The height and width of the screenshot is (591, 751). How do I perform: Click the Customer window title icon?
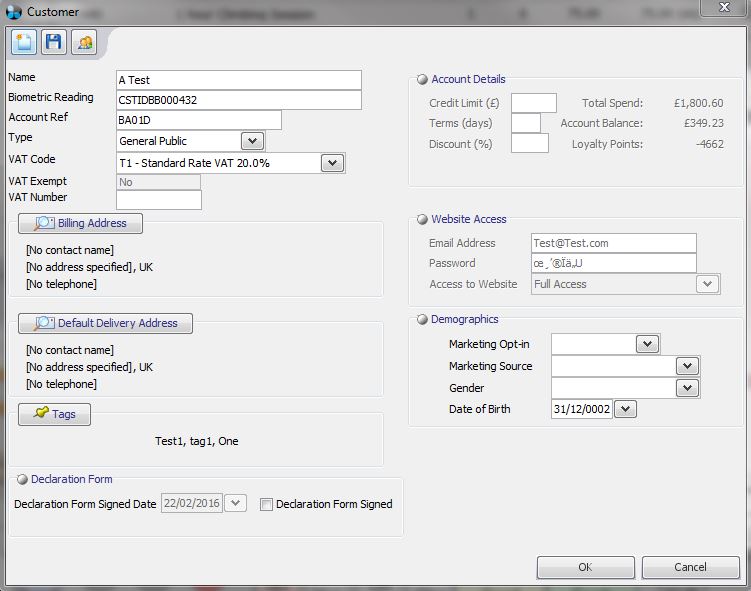(14, 11)
